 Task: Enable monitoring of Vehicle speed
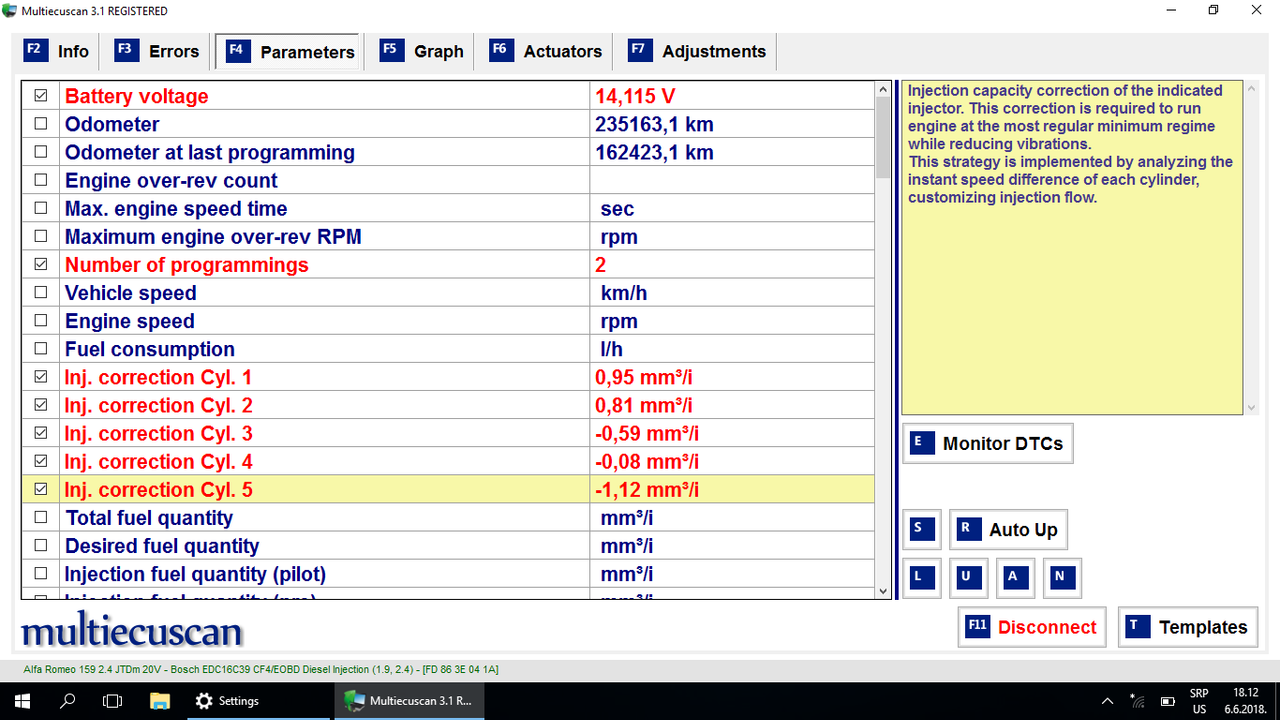pos(40,292)
